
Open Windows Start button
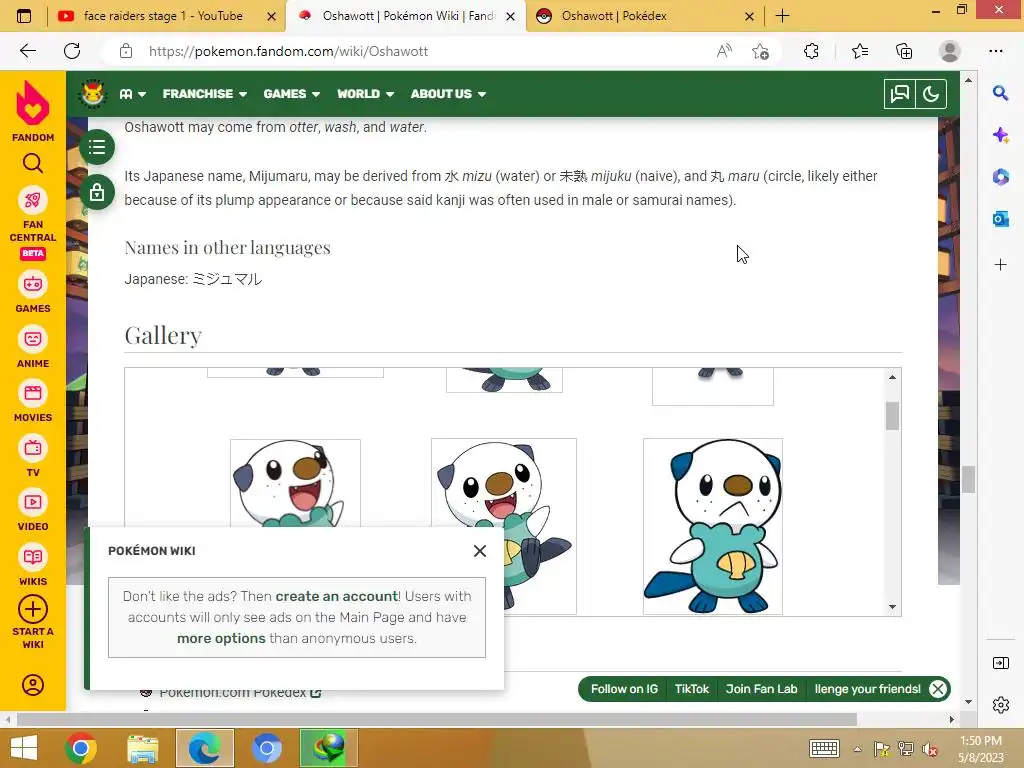click(x=24, y=748)
